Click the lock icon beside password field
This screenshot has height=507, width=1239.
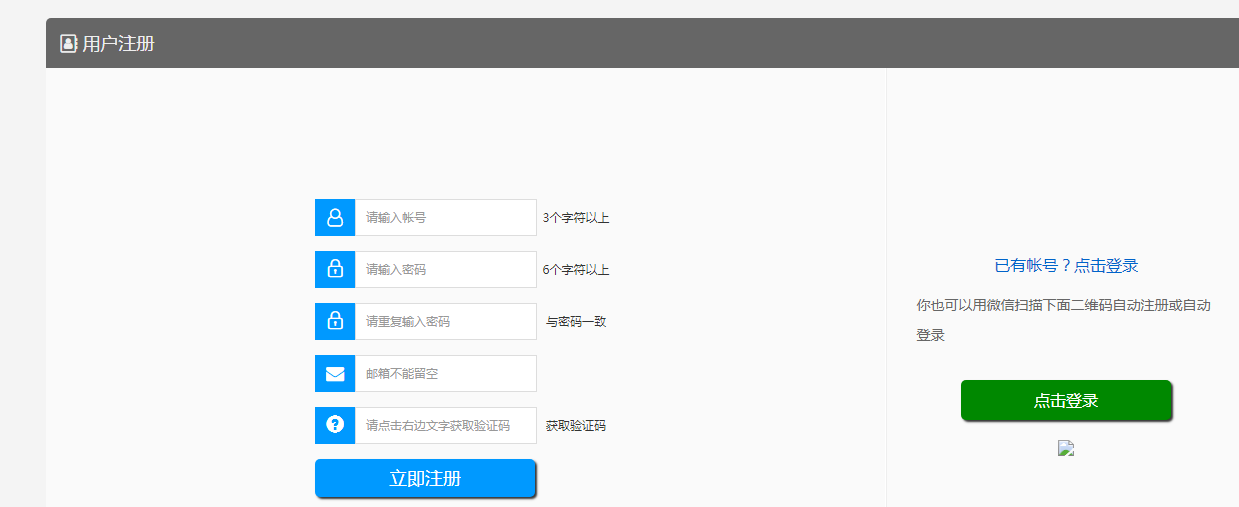[335, 269]
